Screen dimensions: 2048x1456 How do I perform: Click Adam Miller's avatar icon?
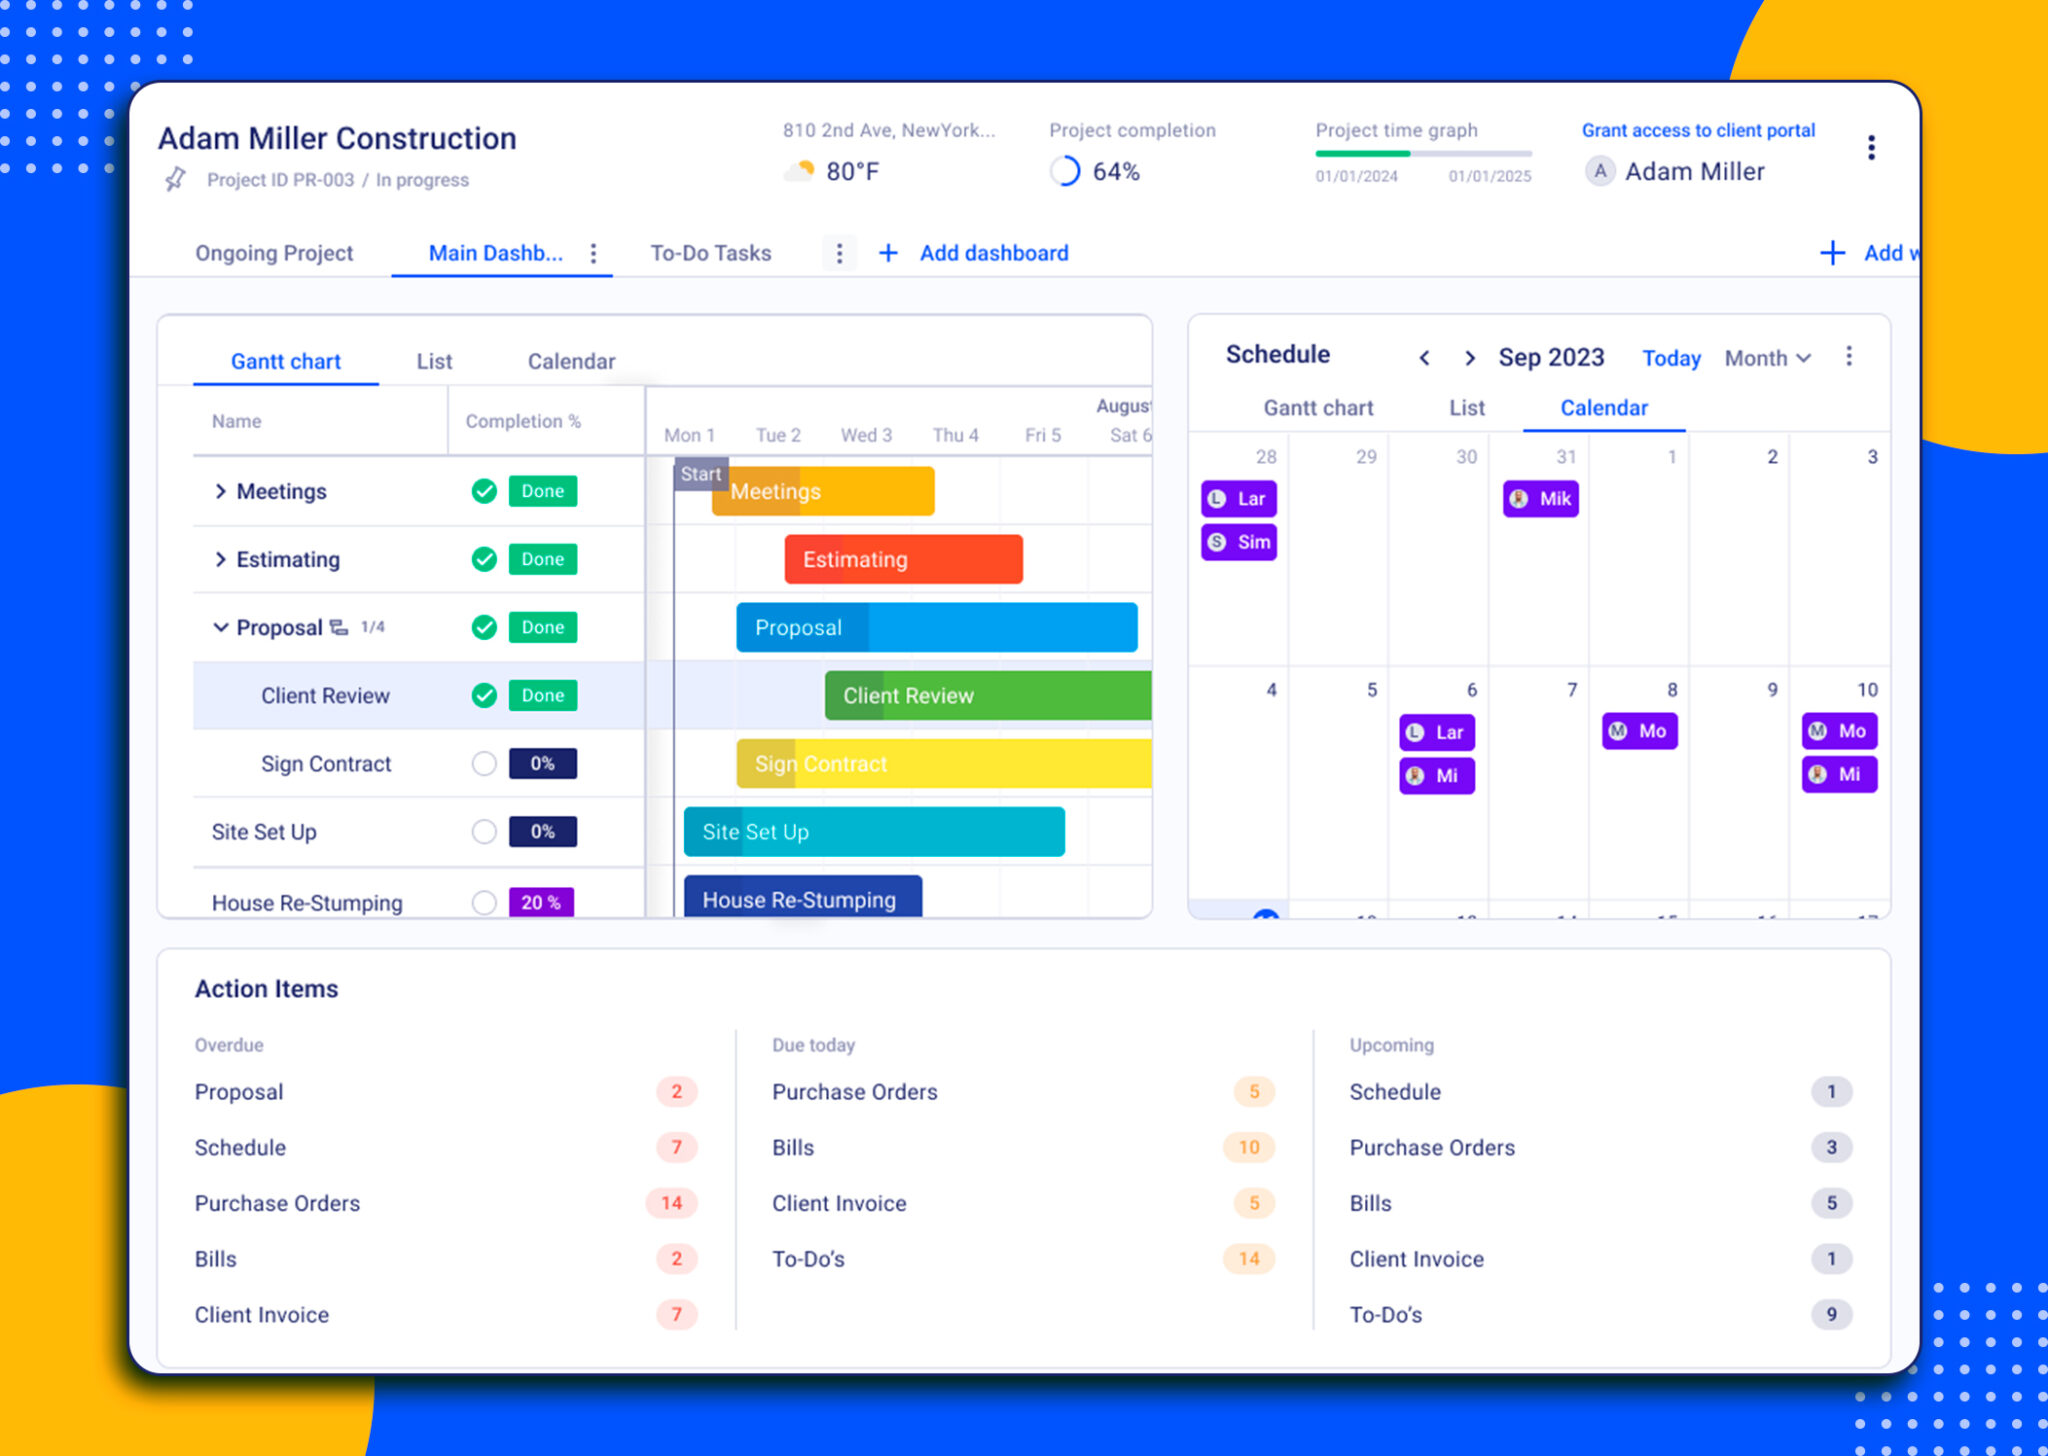(x=1600, y=172)
